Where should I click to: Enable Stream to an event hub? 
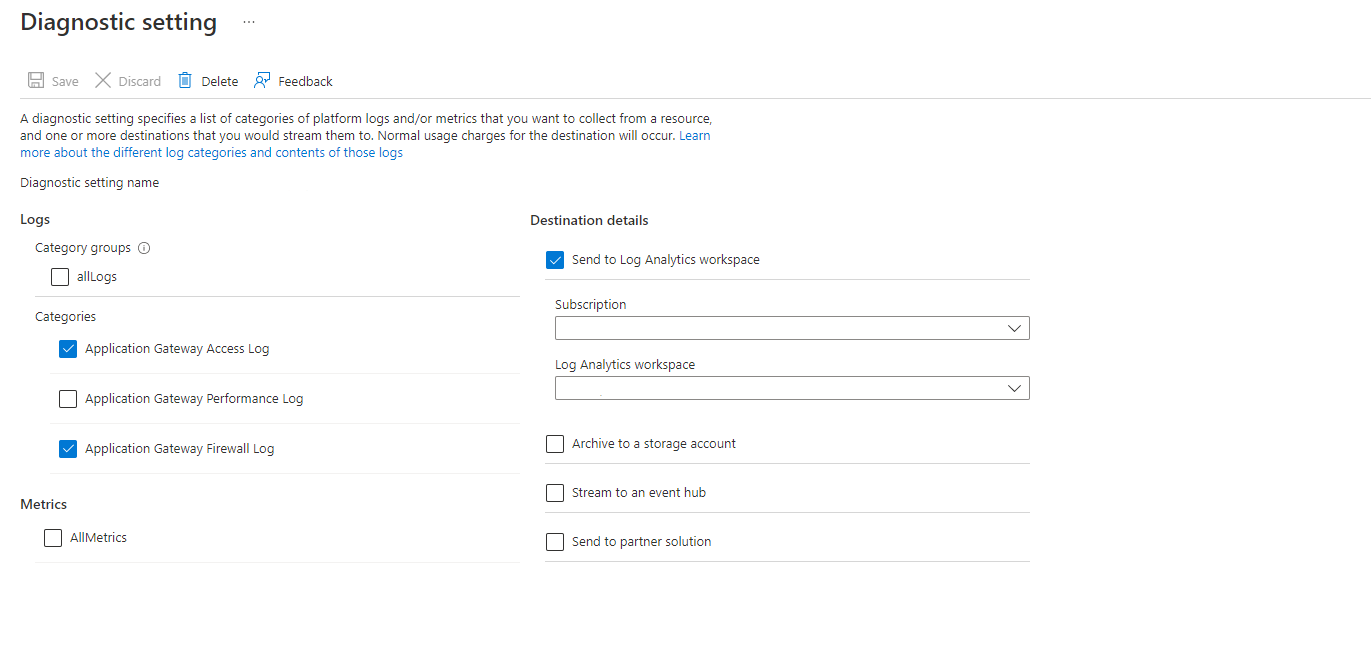click(x=555, y=493)
